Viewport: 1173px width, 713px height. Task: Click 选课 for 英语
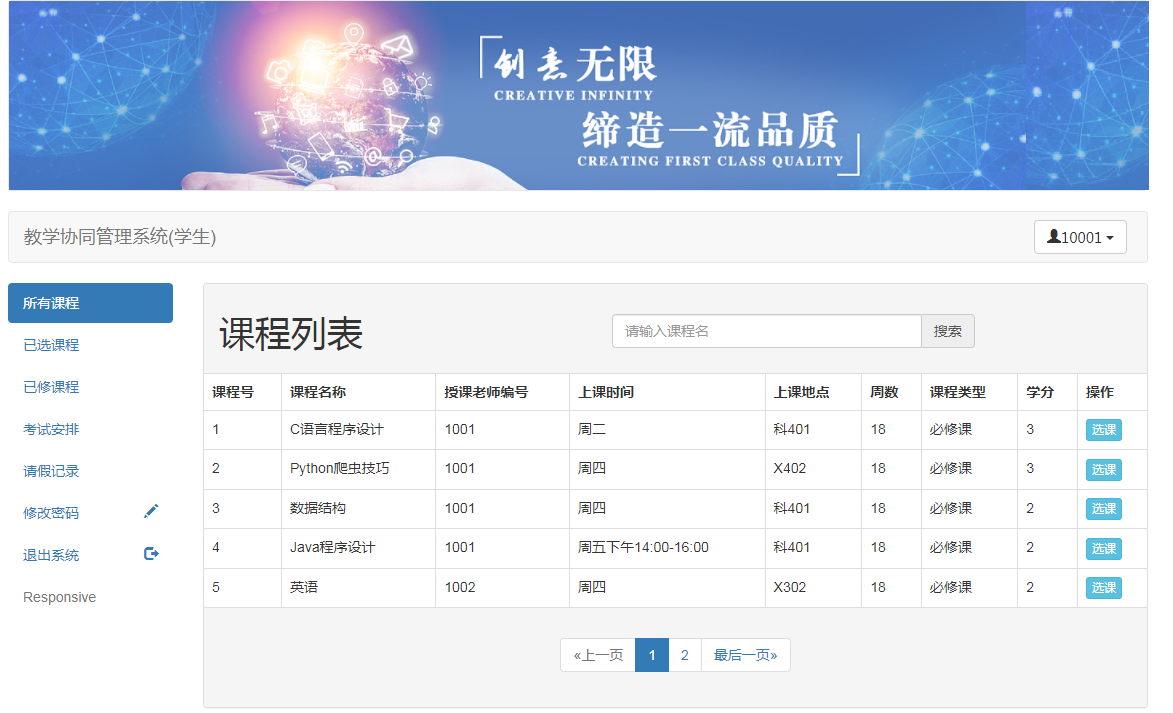[1103, 587]
